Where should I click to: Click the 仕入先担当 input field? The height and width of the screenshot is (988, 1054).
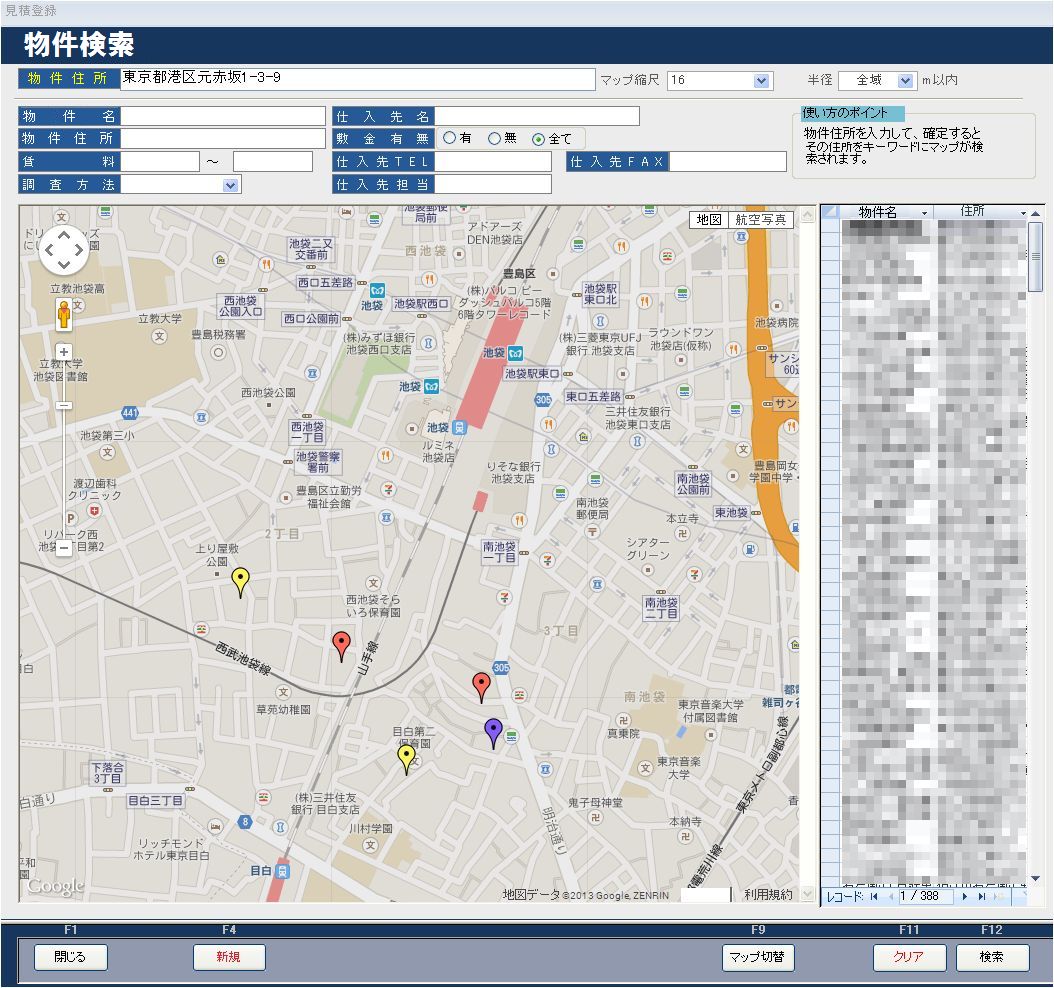[493, 184]
